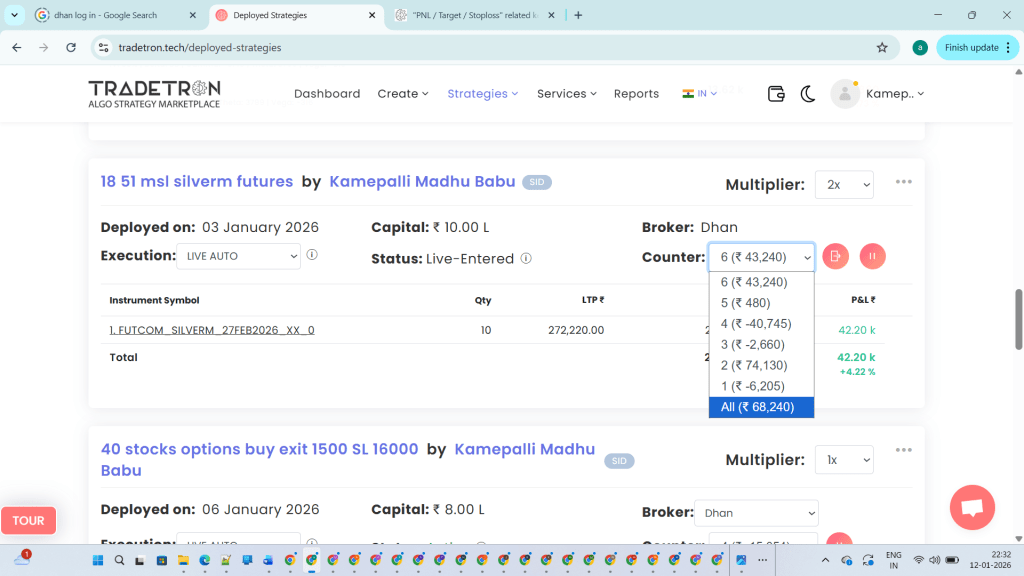The height and width of the screenshot is (576, 1024).
Task: Choose counter 2 (₹ 74,130) option
Action: (761, 365)
